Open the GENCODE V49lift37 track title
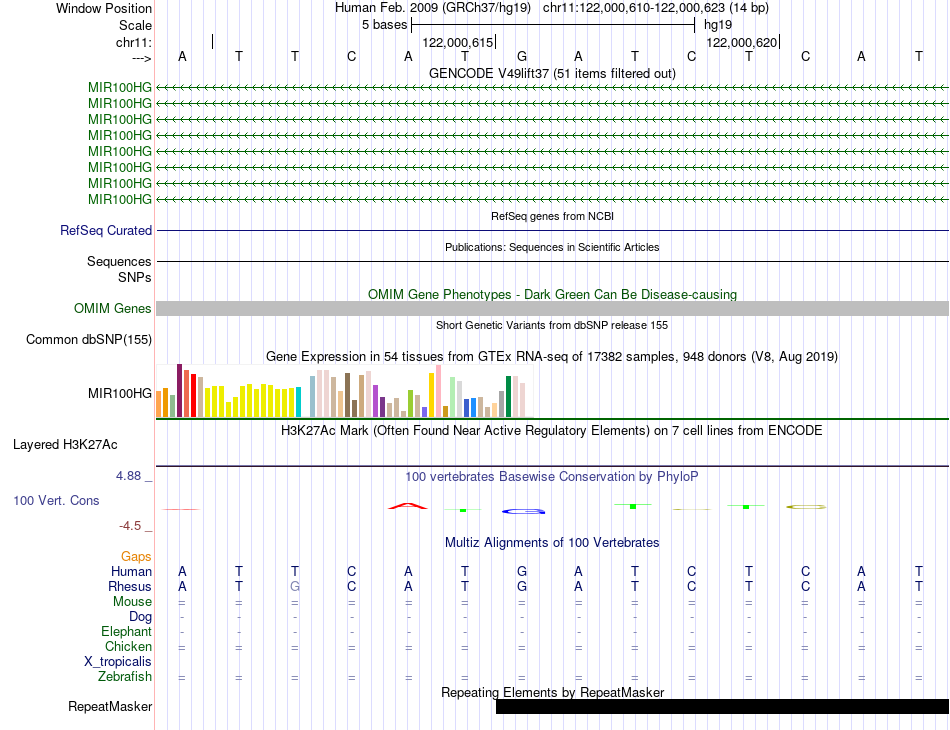Viewport: 950px width, 730px height. click(x=552, y=73)
